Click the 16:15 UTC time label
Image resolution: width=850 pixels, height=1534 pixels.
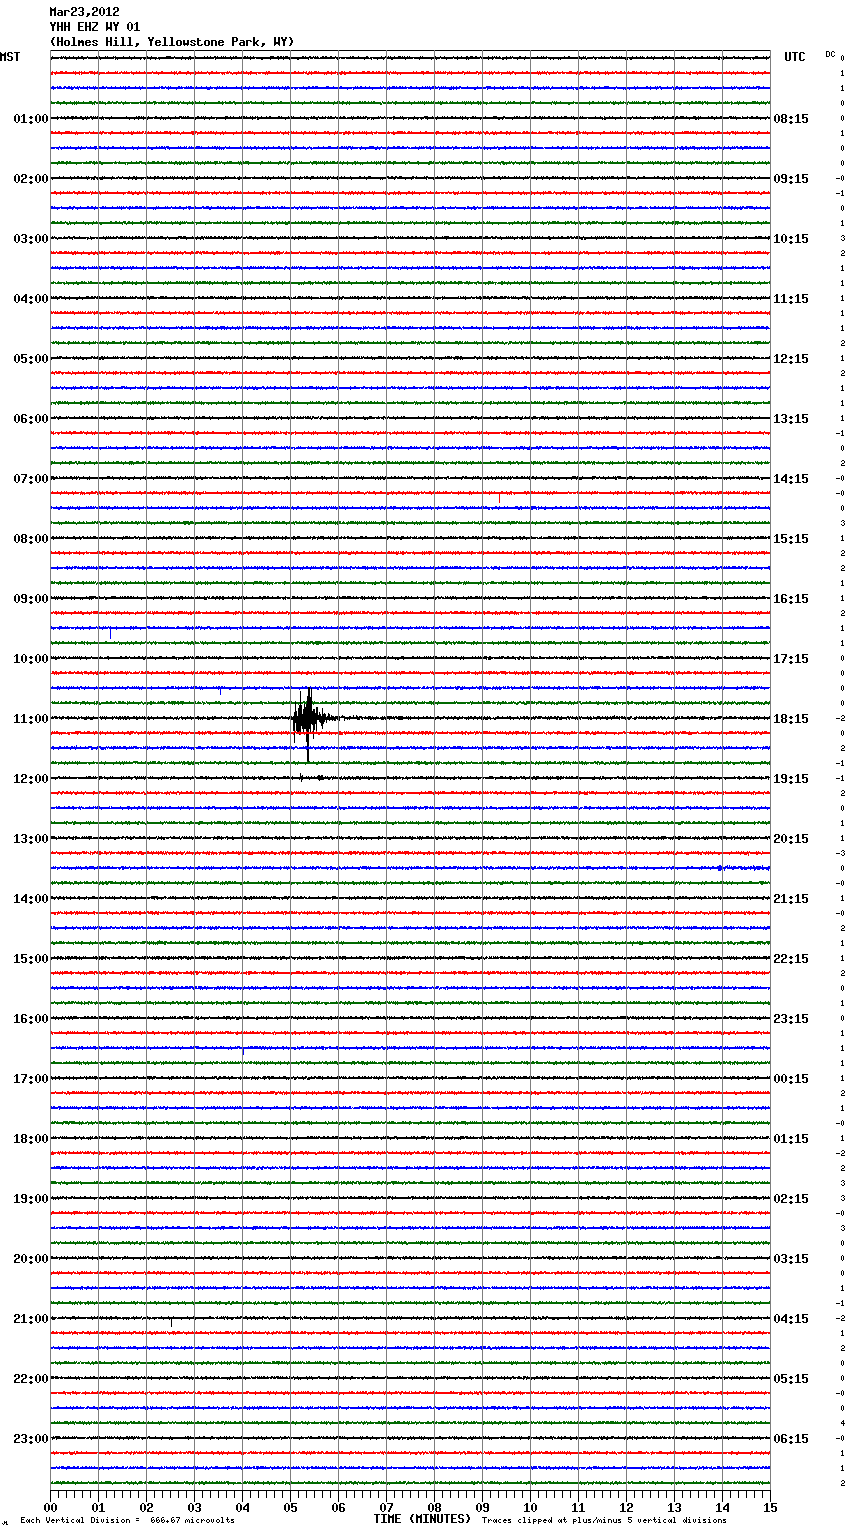pos(791,599)
